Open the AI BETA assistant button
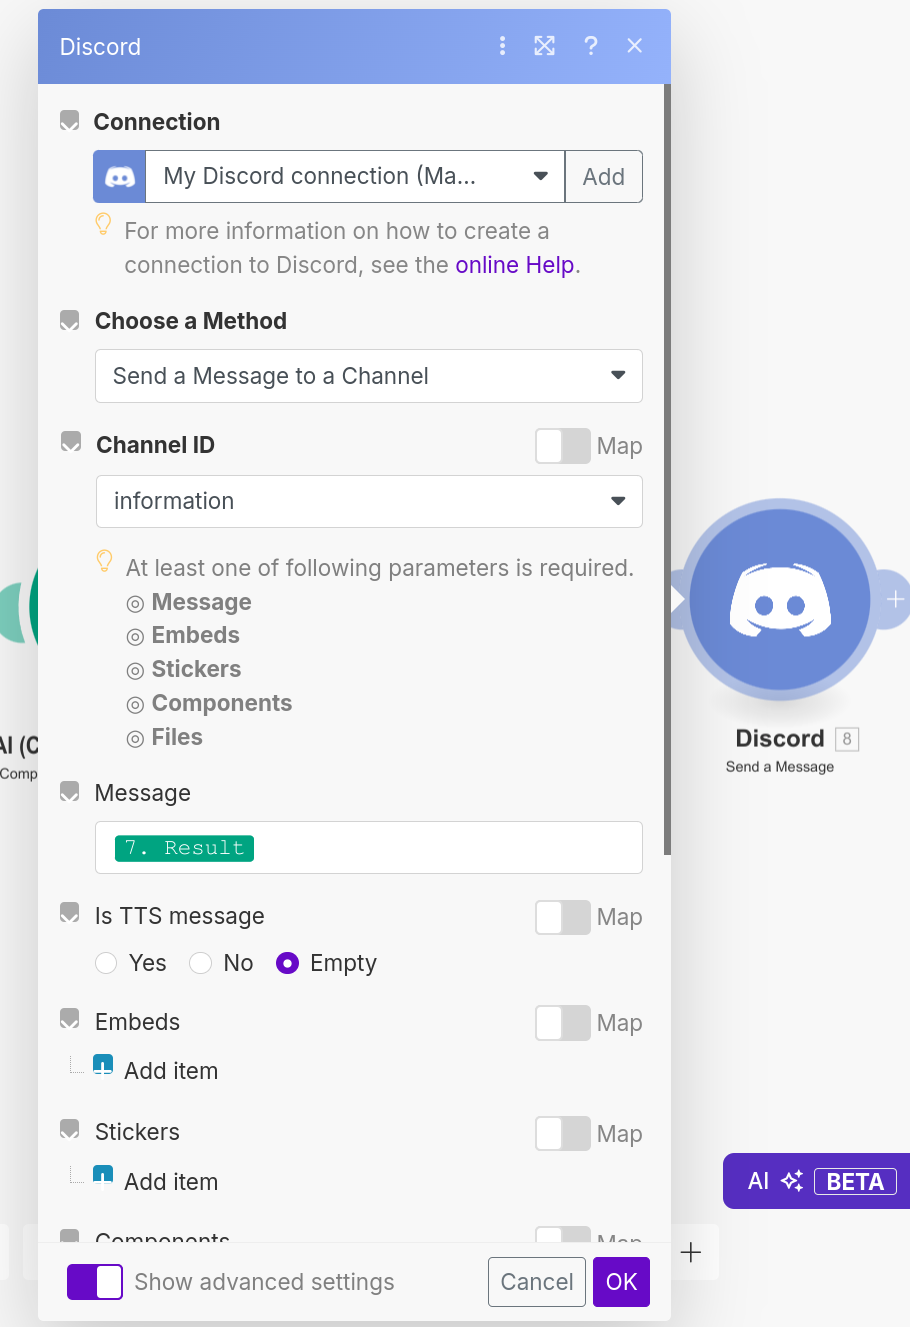The height and width of the screenshot is (1327, 910). 816,1181
